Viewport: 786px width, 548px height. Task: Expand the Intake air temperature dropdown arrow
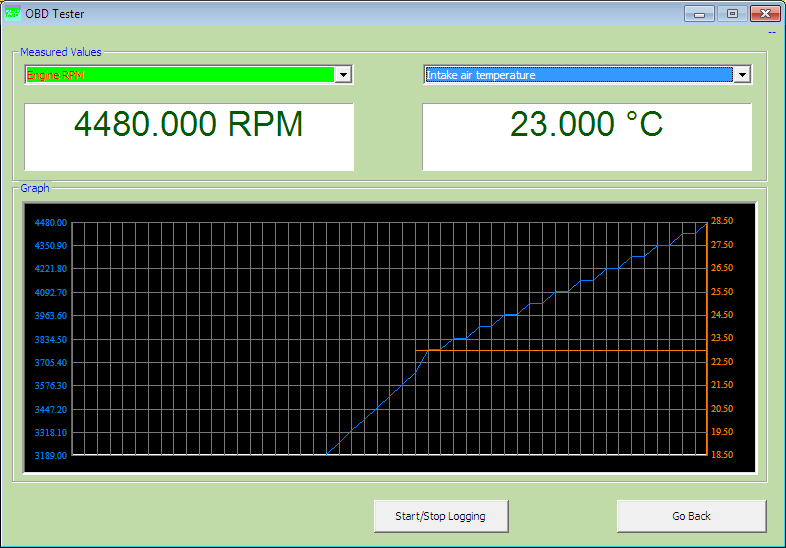tap(742, 75)
